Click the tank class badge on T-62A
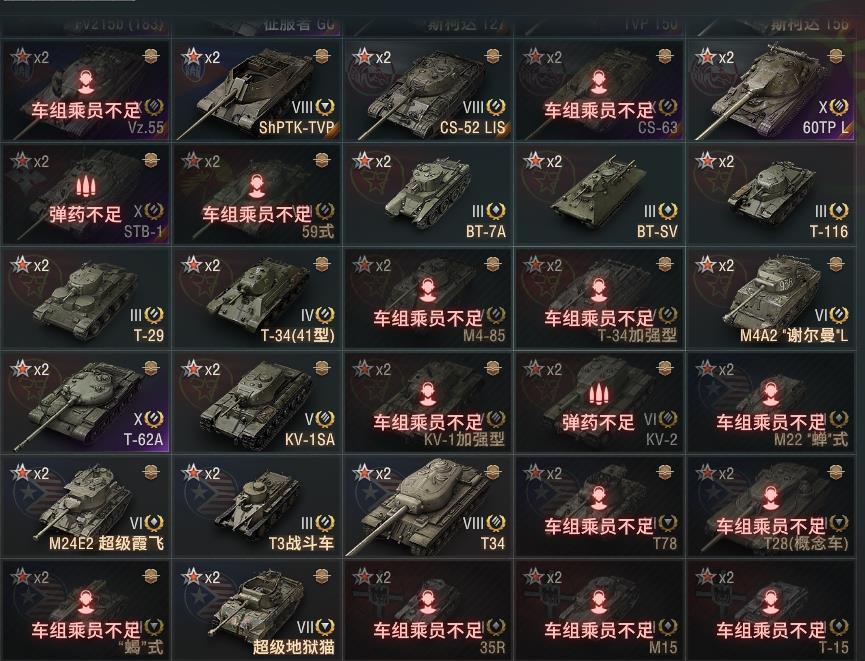865x661 pixels. coord(153,419)
